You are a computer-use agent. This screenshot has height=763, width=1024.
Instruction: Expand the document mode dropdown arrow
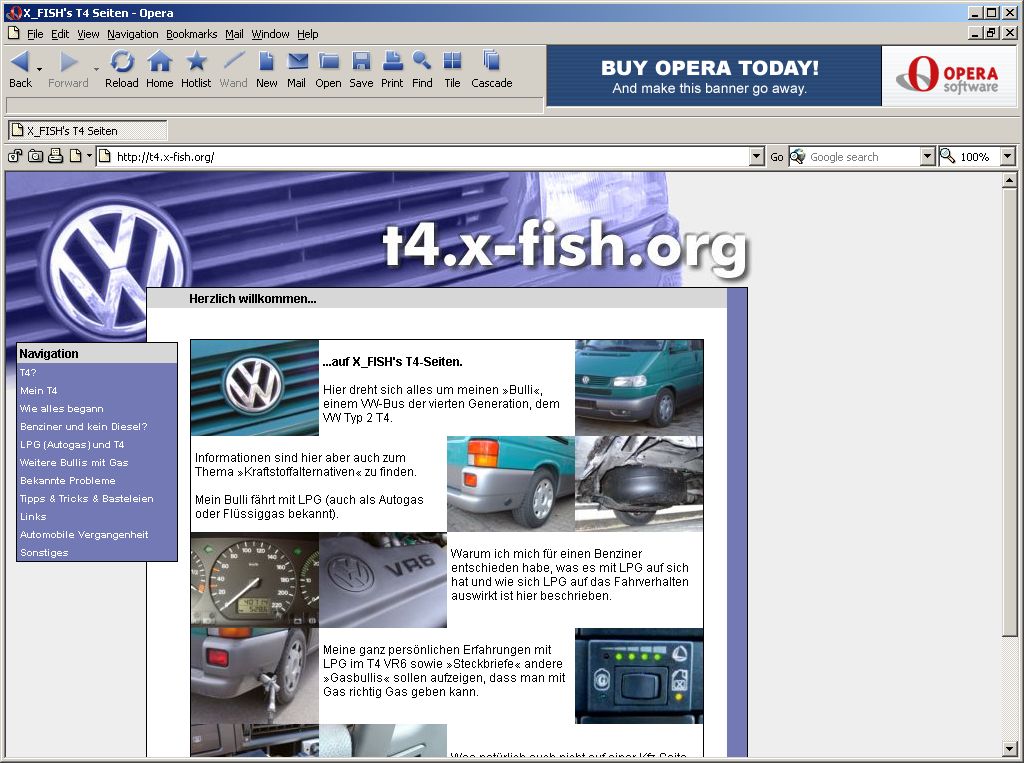89,156
